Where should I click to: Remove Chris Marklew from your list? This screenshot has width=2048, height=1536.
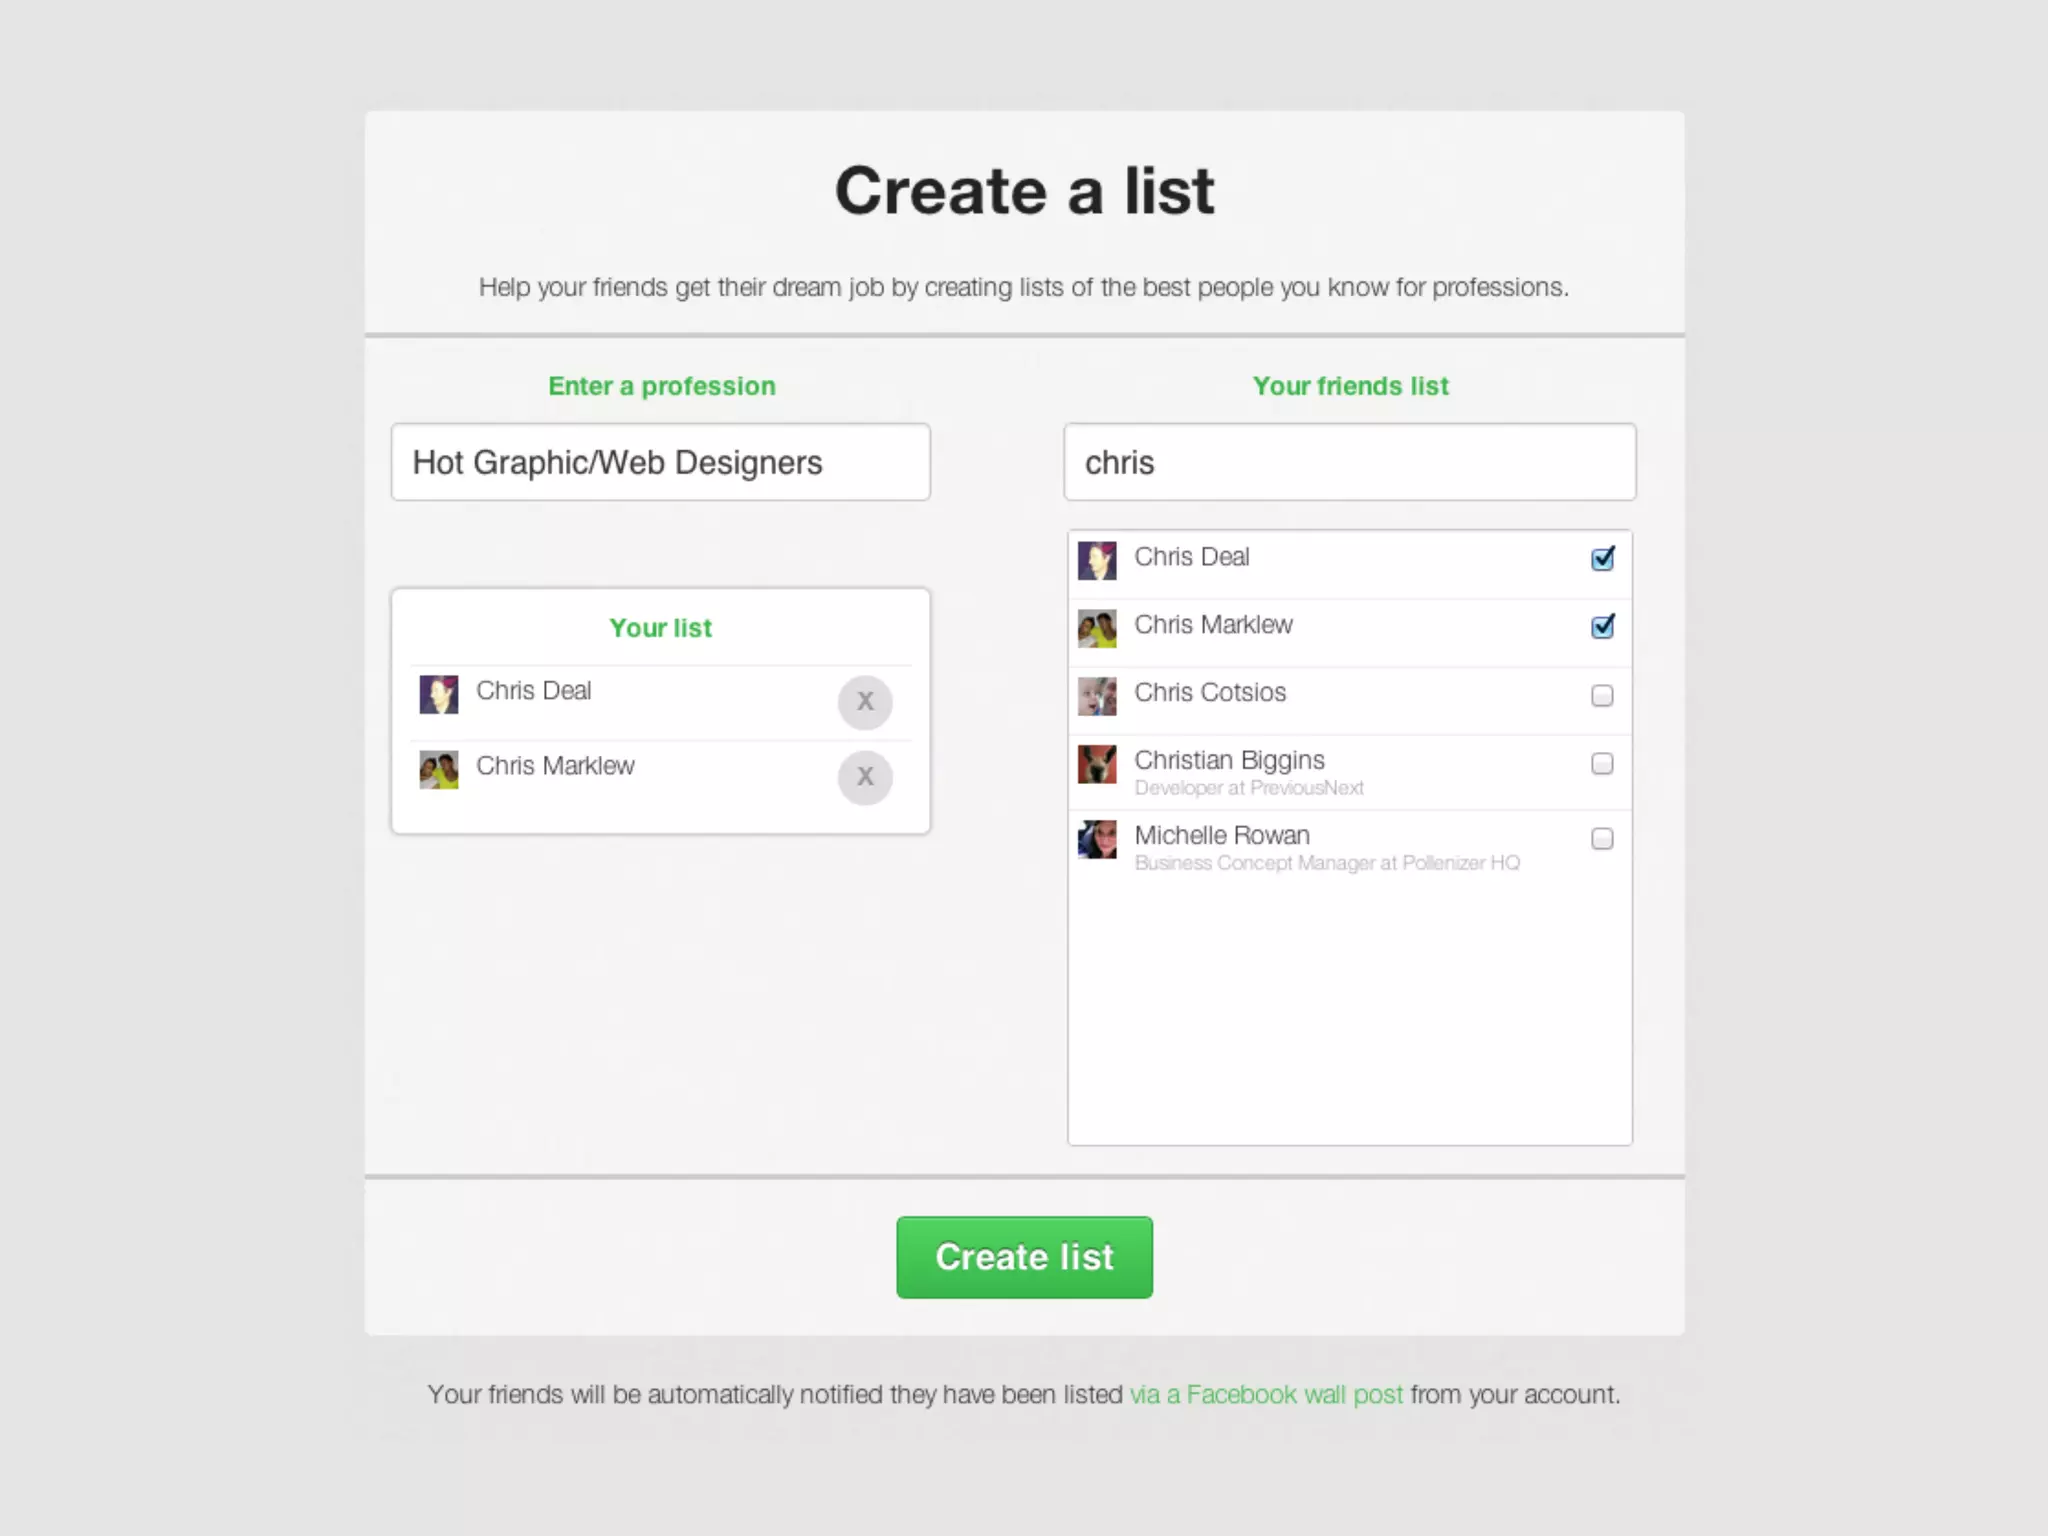[x=865, y=777]
